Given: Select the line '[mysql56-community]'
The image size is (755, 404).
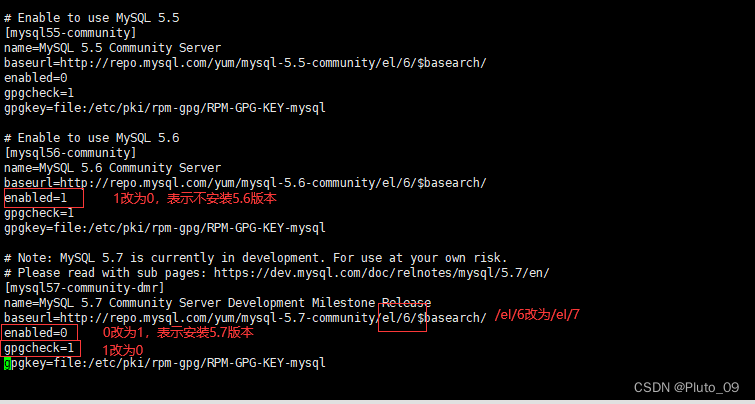Looking at the screenshot, I should click(70, 153).
